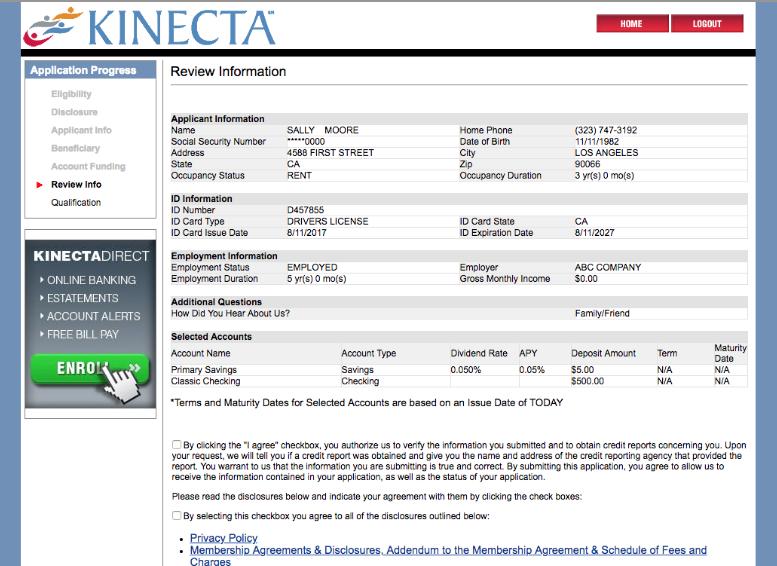Click the KINECTADIRECT banner heading
Image resolution: width=777 pixels, height=566 pixels.
(91, 256)
